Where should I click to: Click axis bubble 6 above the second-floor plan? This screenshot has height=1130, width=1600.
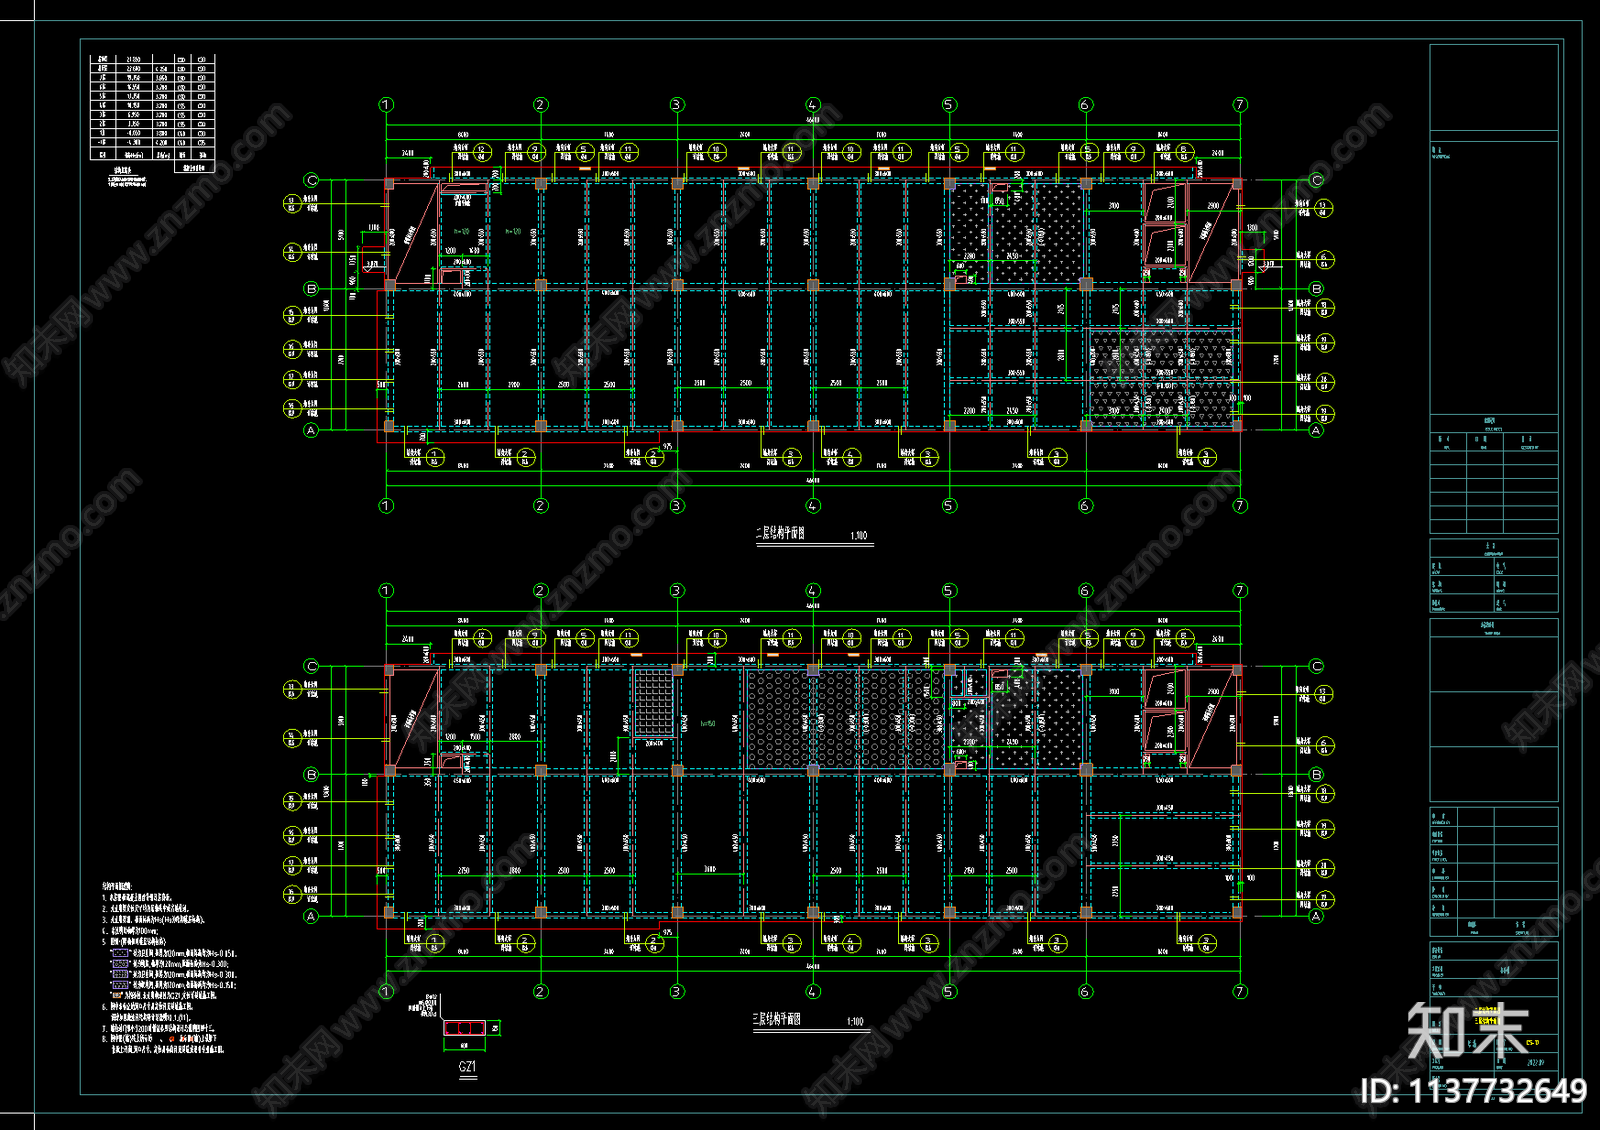(x=1086, y=104)
